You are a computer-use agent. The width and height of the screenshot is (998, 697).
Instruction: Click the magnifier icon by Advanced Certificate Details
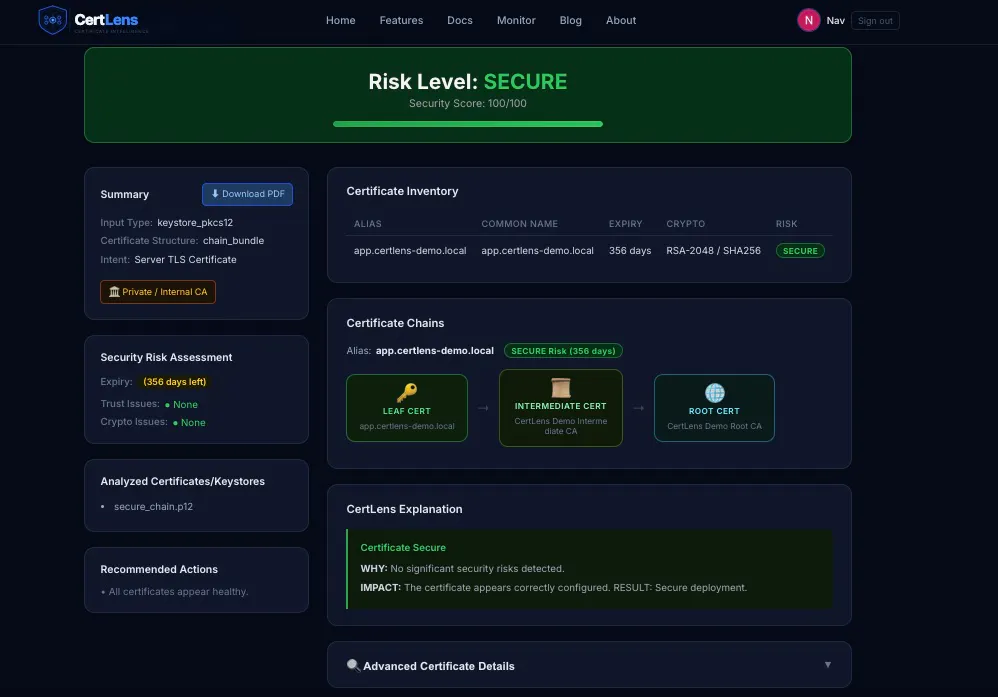[353, 666]
